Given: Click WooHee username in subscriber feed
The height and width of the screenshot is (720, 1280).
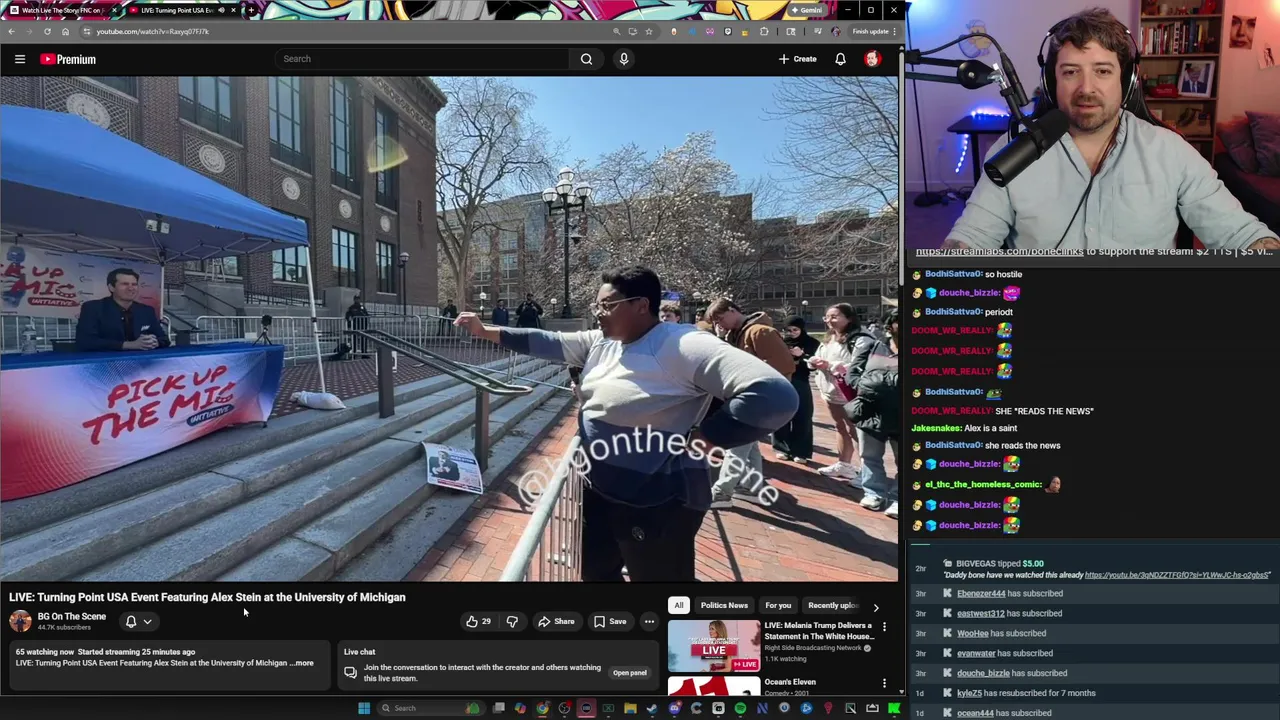Looking at the screenshot, I should tap(972, 634).
